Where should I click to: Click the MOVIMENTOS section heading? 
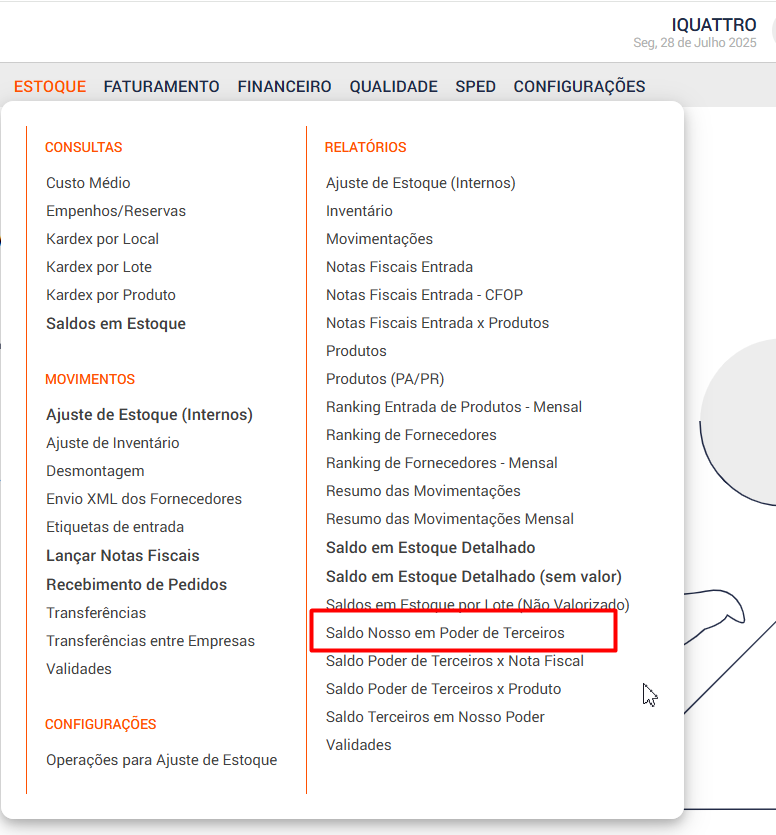pyautogui.click(x=90, y=379)
